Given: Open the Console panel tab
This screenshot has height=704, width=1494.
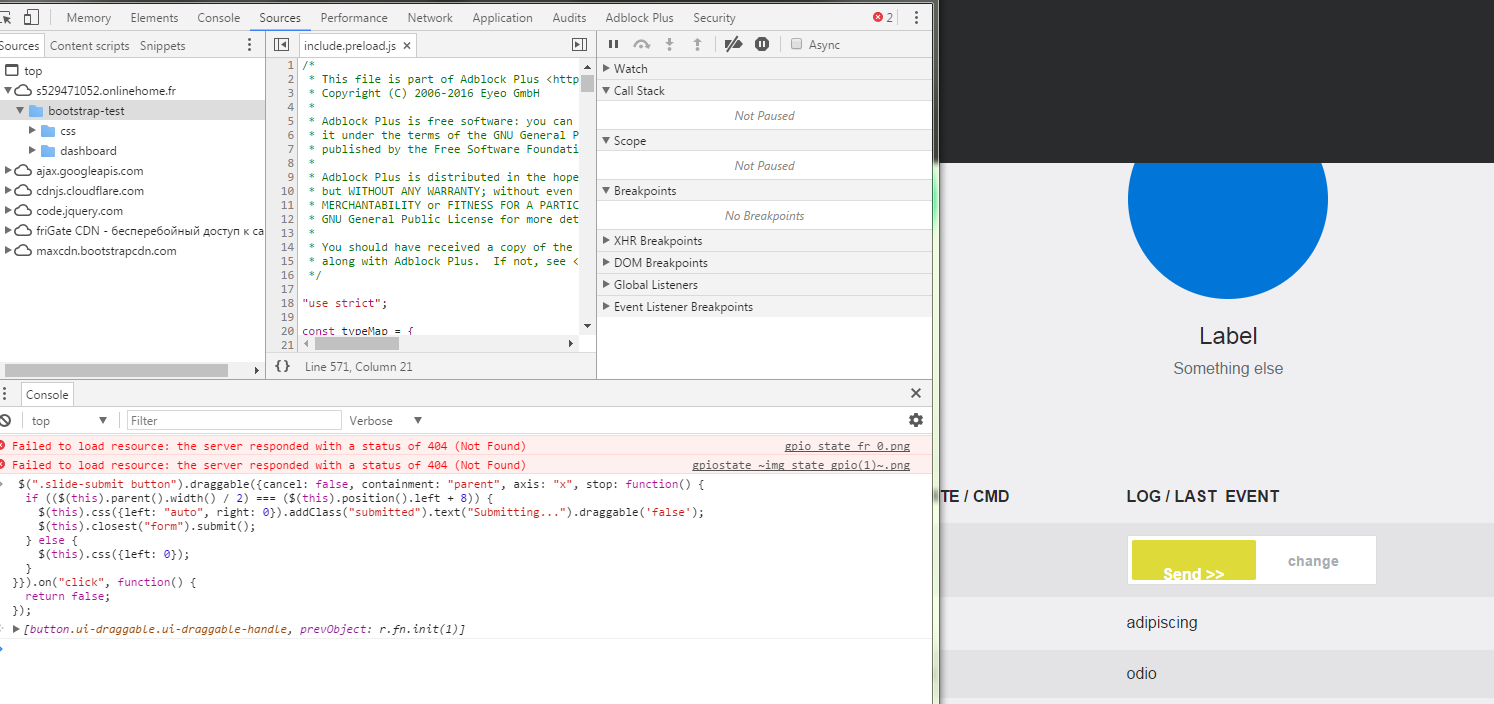Looking at the screenshot, I should 219,18.
